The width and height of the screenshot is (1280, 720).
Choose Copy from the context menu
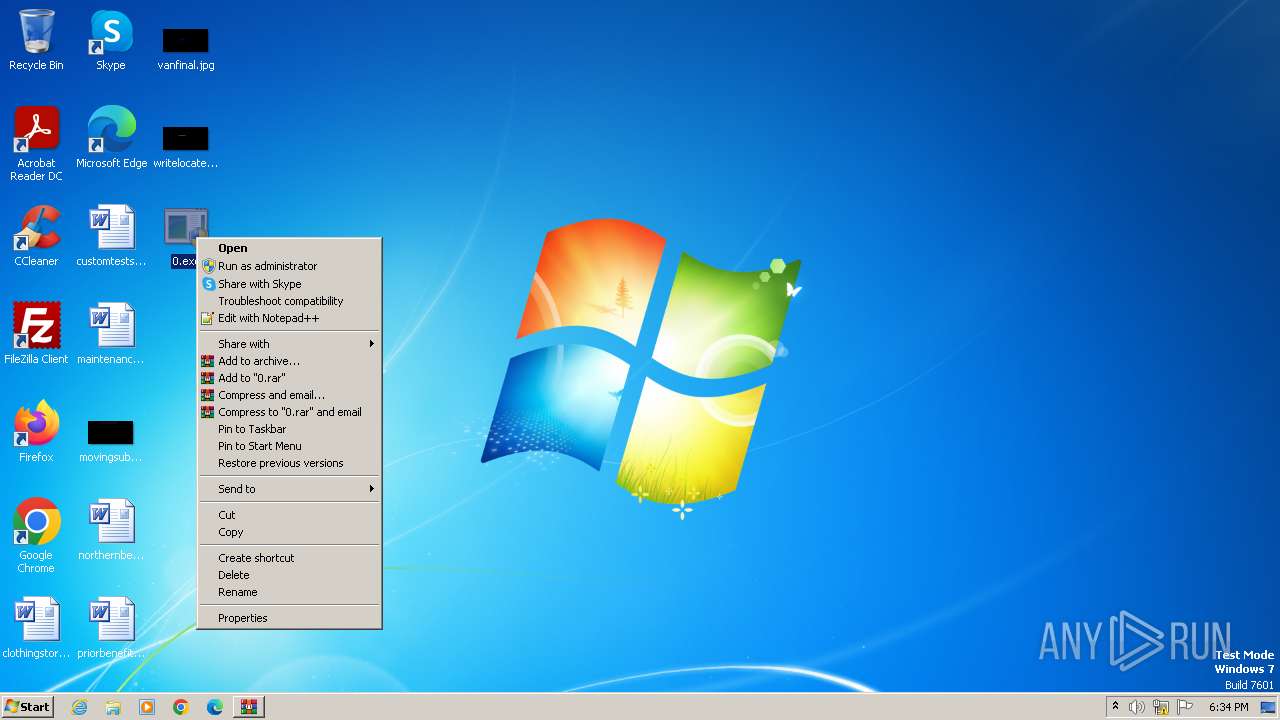click(290, 532)
